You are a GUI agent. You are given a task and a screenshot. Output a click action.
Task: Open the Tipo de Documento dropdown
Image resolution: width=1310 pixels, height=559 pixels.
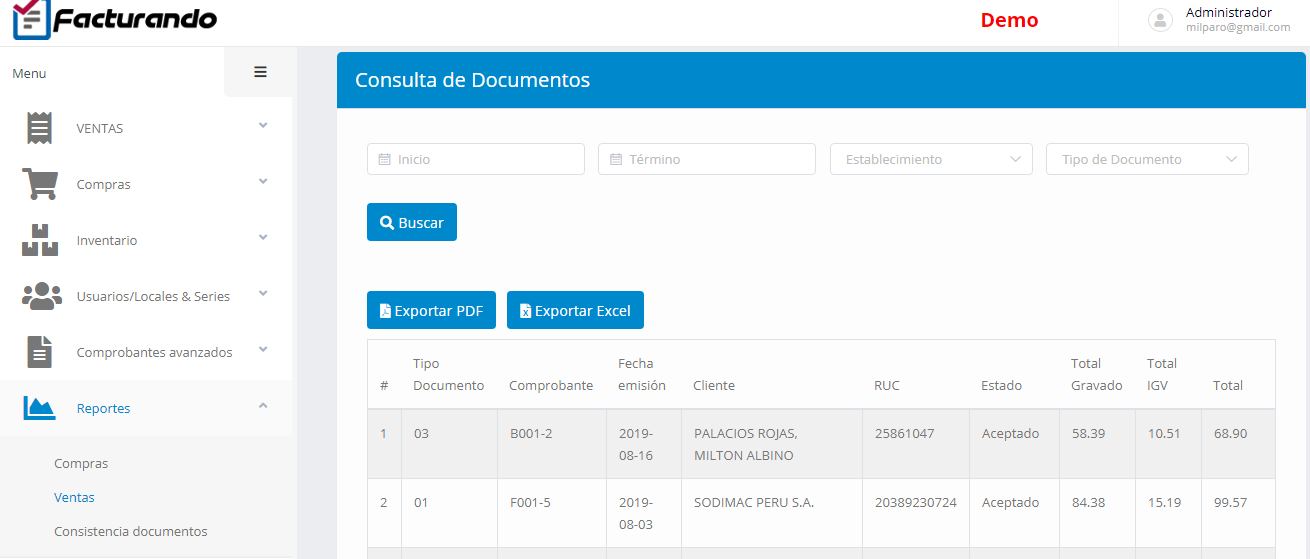[1147, 159]
